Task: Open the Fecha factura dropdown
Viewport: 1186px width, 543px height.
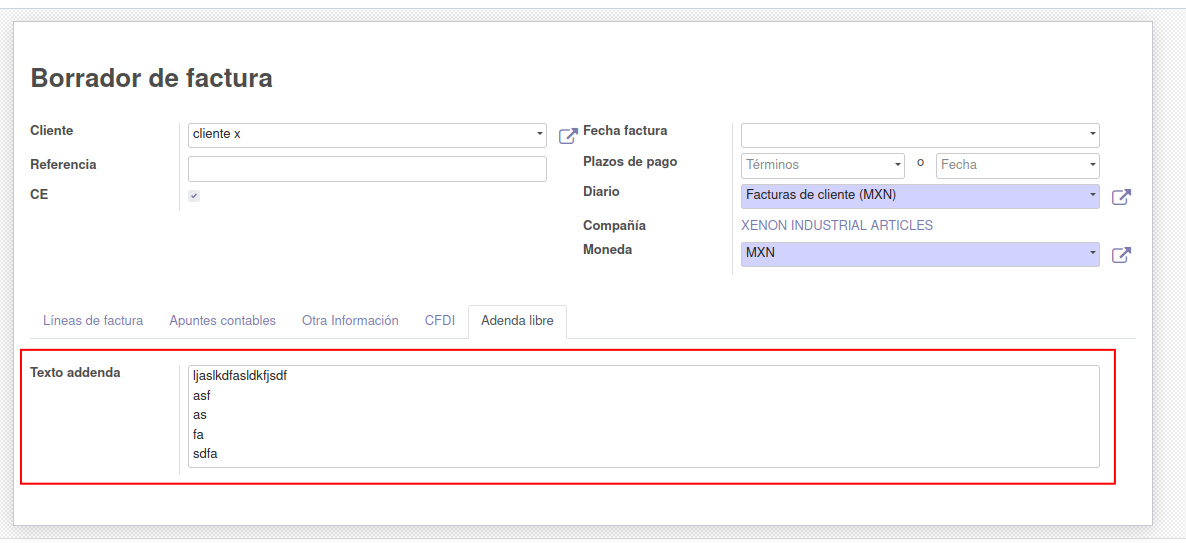Action: (1092, 135)
